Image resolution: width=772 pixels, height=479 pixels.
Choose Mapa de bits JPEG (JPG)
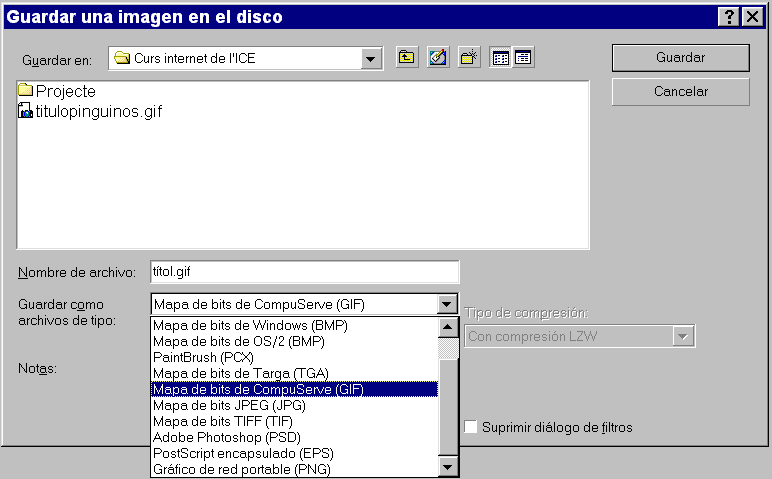pos(229,405)
